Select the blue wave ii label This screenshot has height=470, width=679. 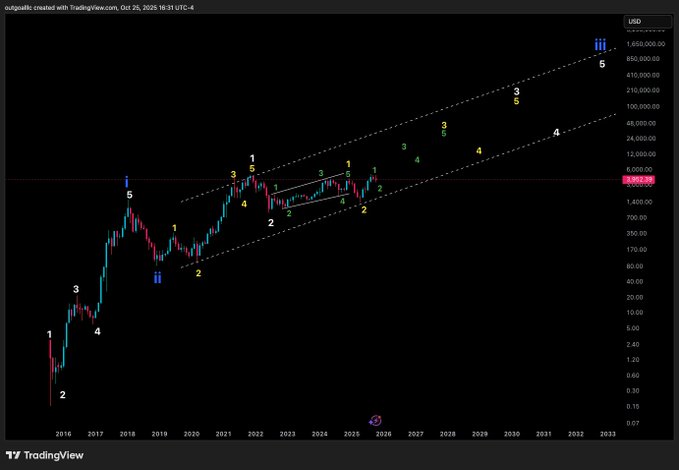pyautogui.click(x=158, y=278)
